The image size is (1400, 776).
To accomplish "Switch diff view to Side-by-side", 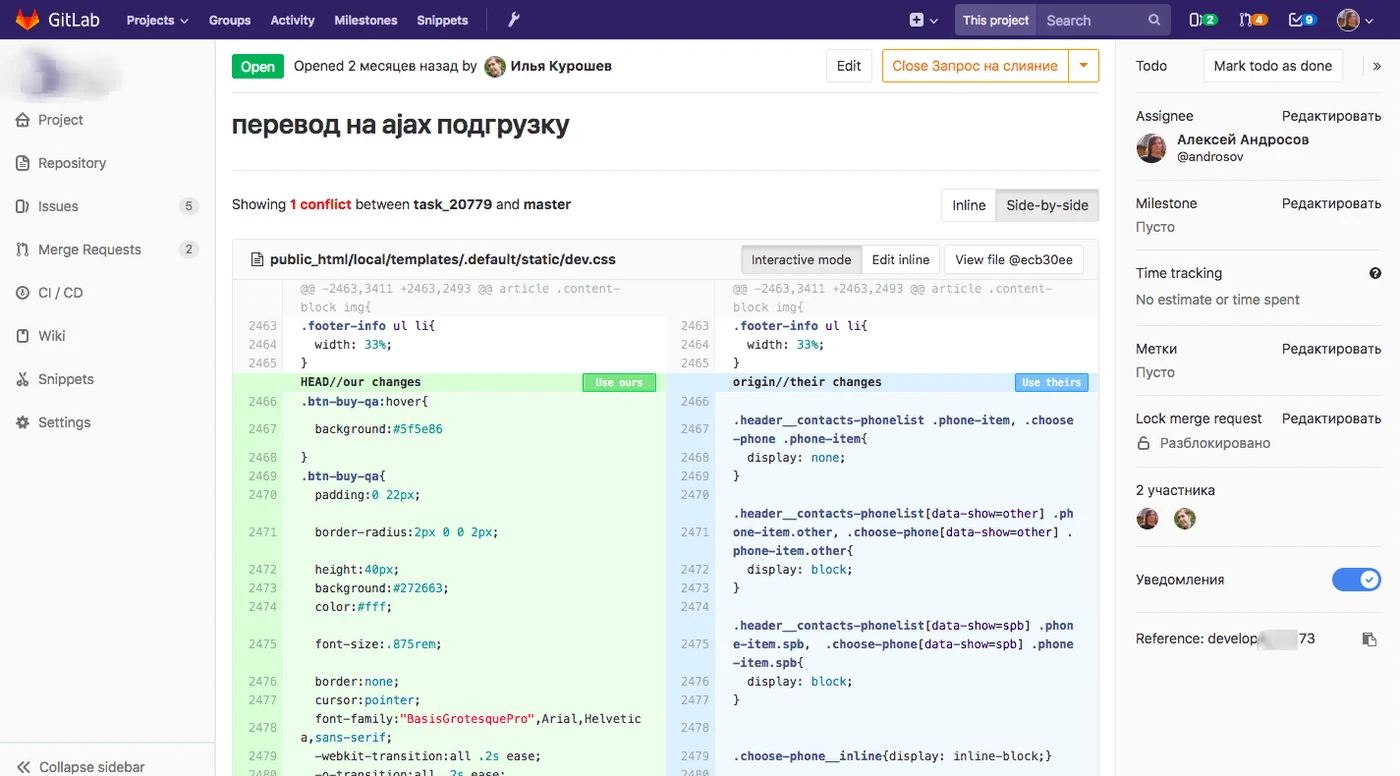I will [1047, 205].
